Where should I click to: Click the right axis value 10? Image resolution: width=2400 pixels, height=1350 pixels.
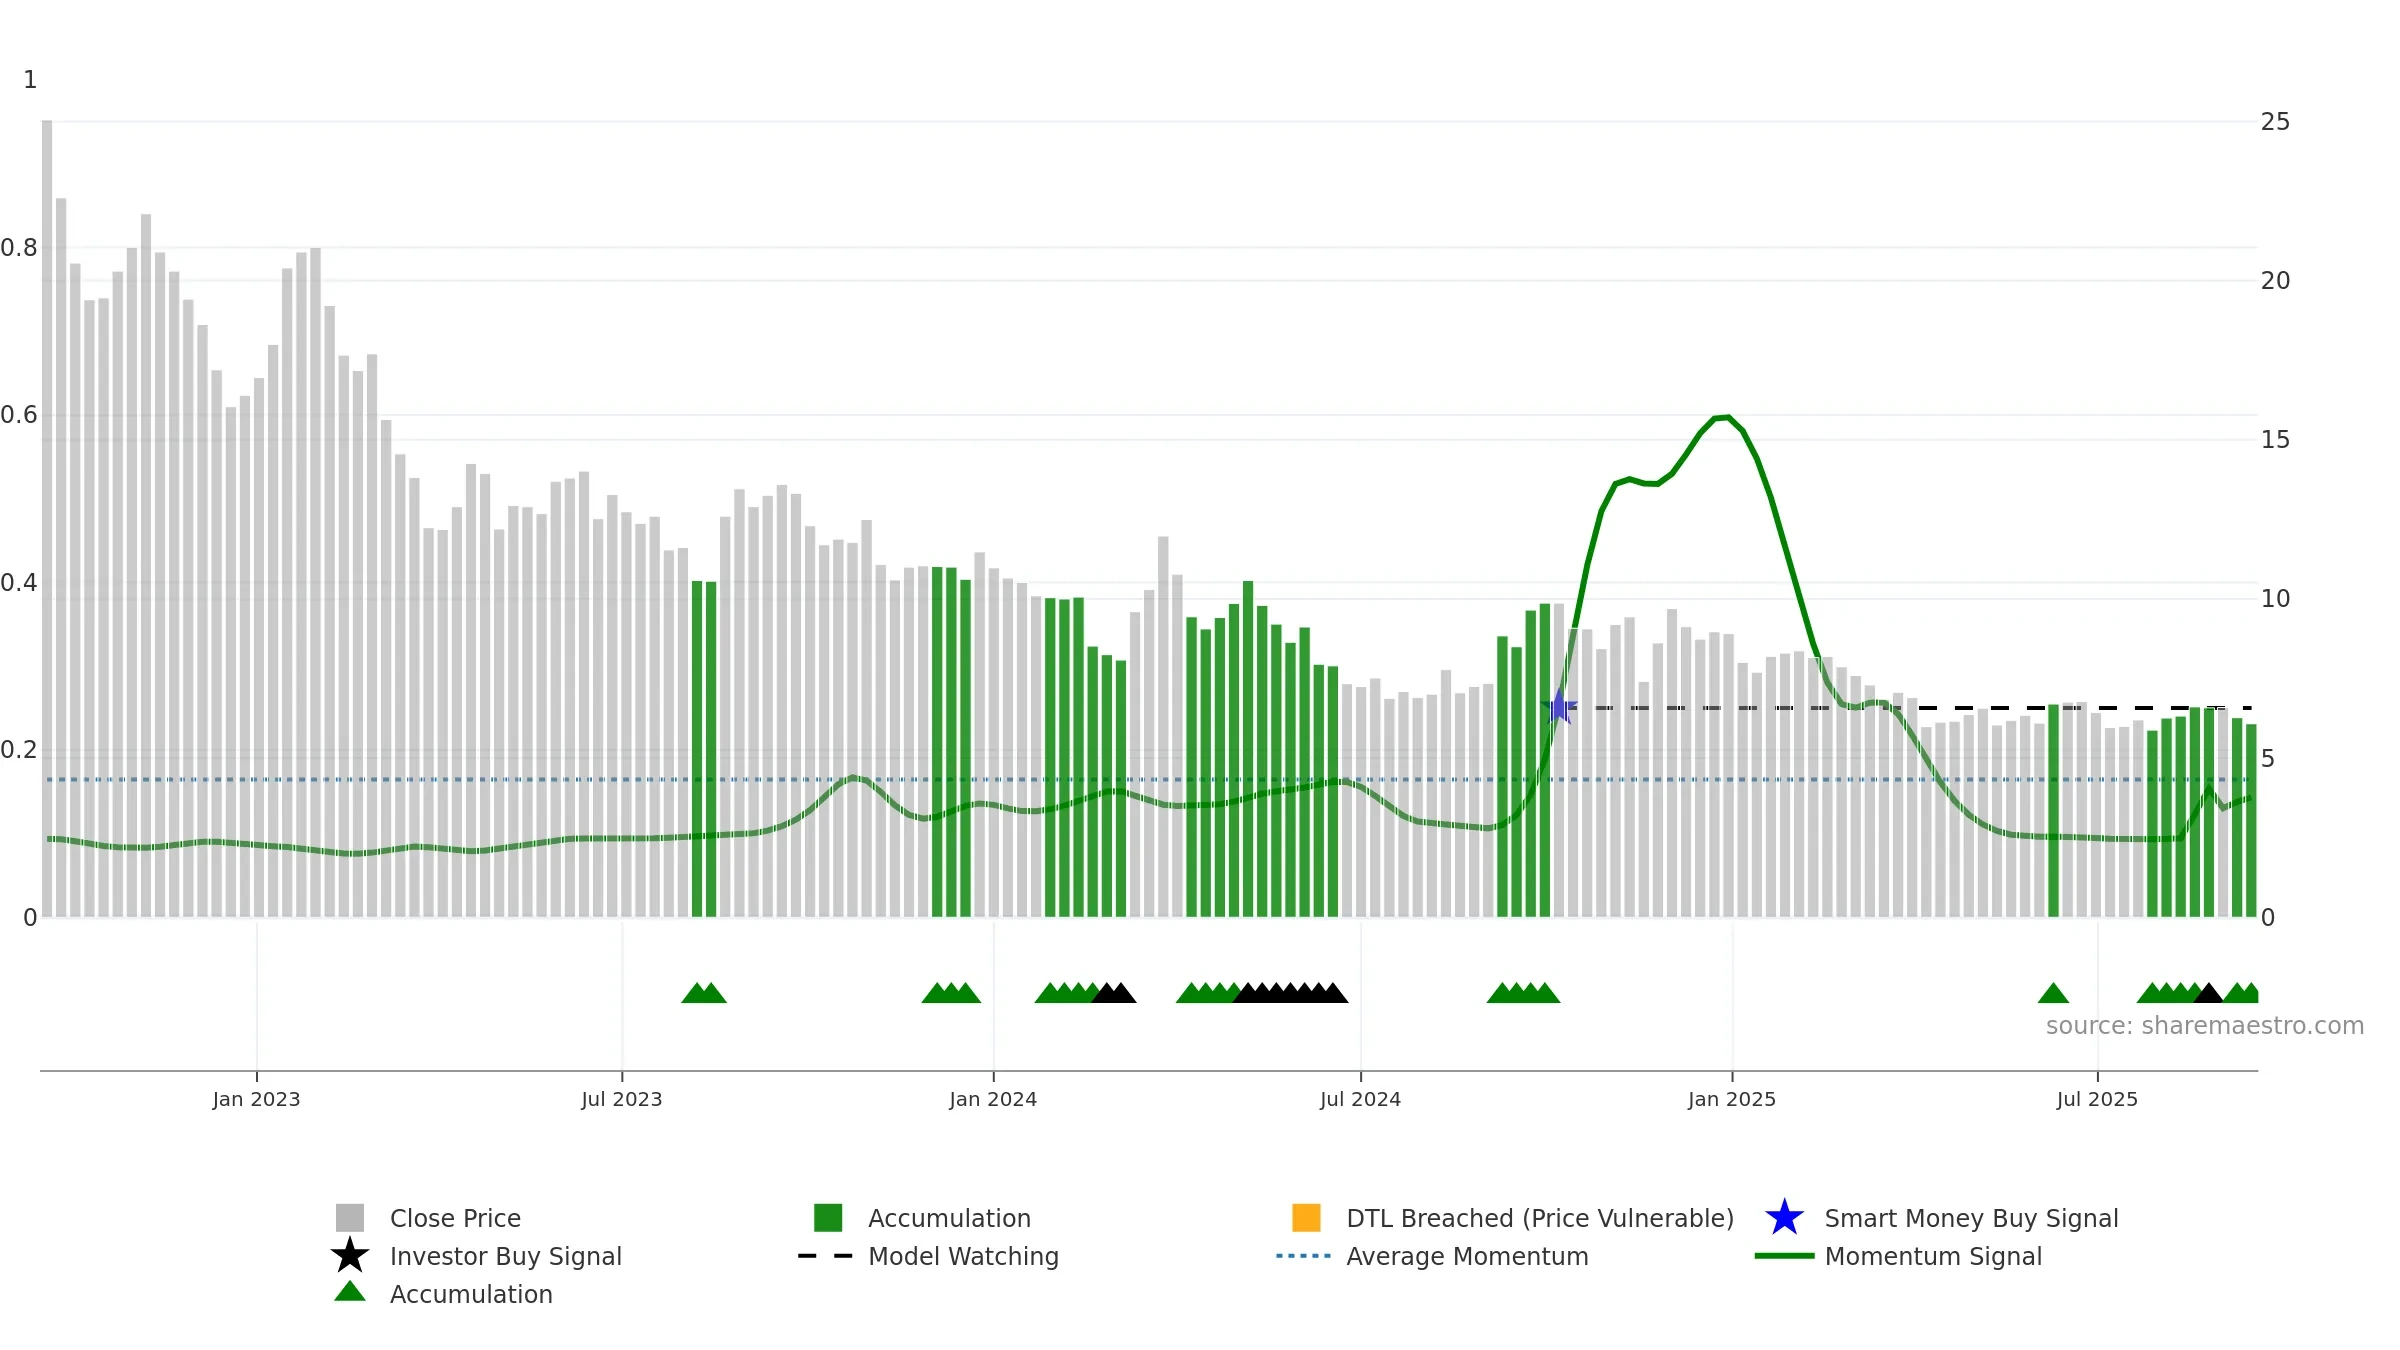pyautogui.click(x=2275, y=599)
